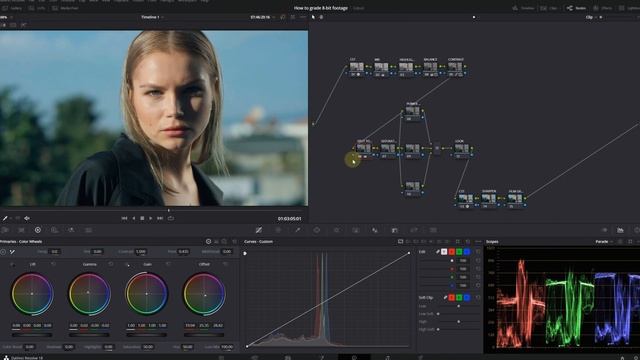Open the Timeline 1 name dropdown

click(x=152, y=17)
